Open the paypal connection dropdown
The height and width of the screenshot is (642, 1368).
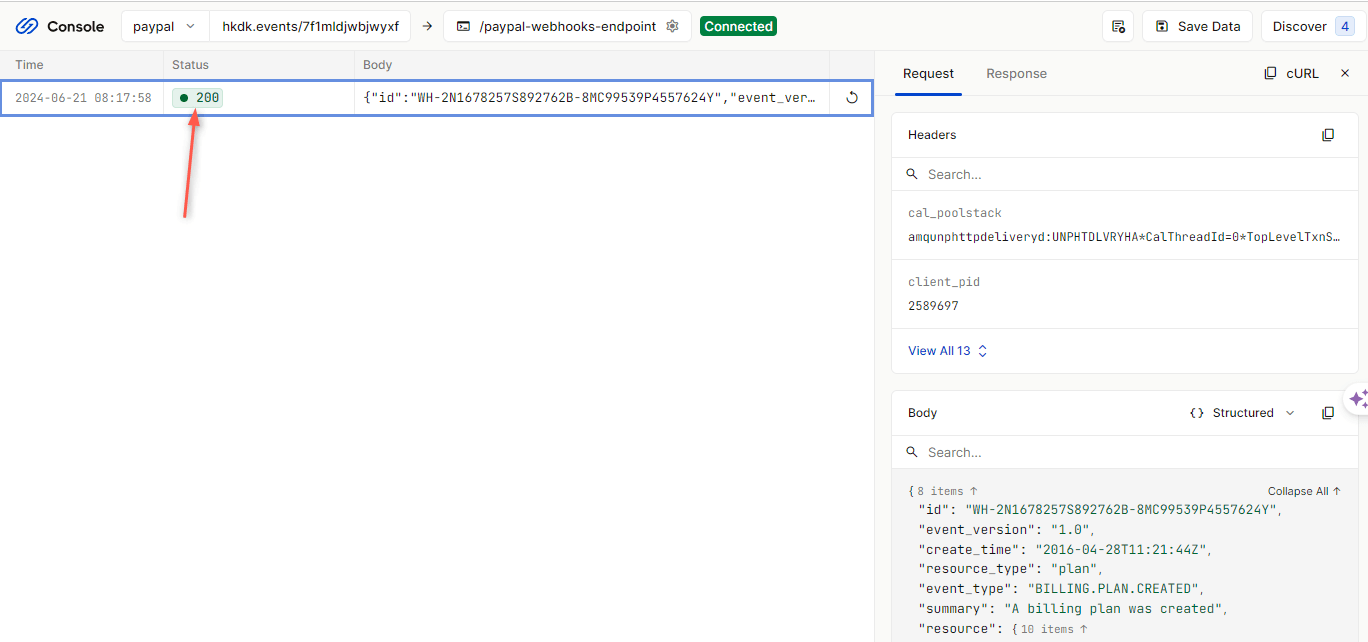tap(164, 26)
